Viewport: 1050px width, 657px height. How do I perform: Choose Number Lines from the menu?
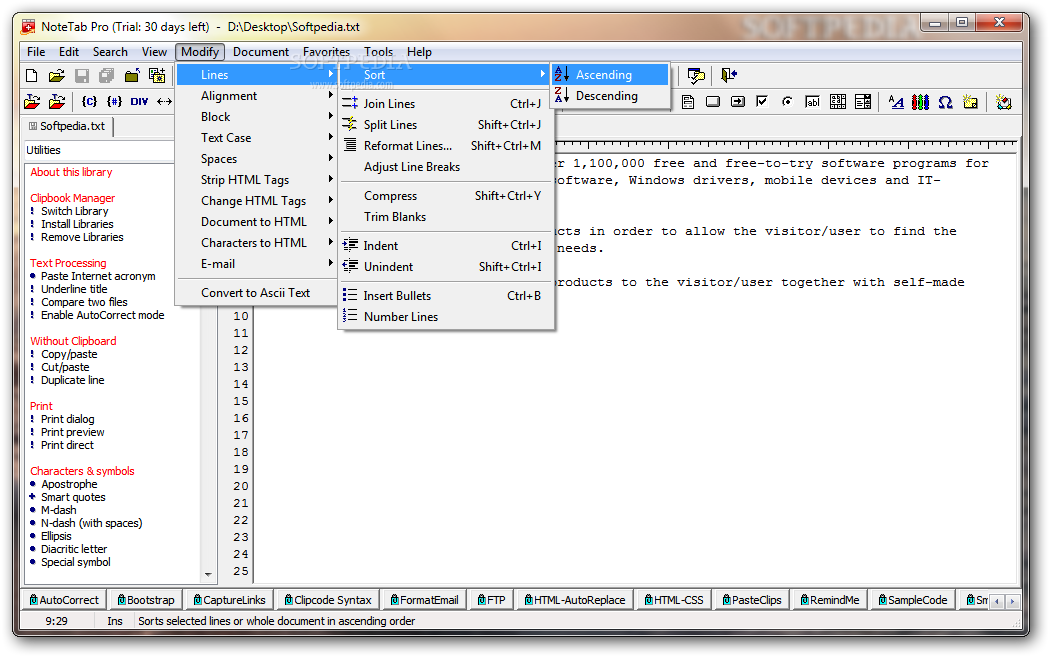coord(446,317)
